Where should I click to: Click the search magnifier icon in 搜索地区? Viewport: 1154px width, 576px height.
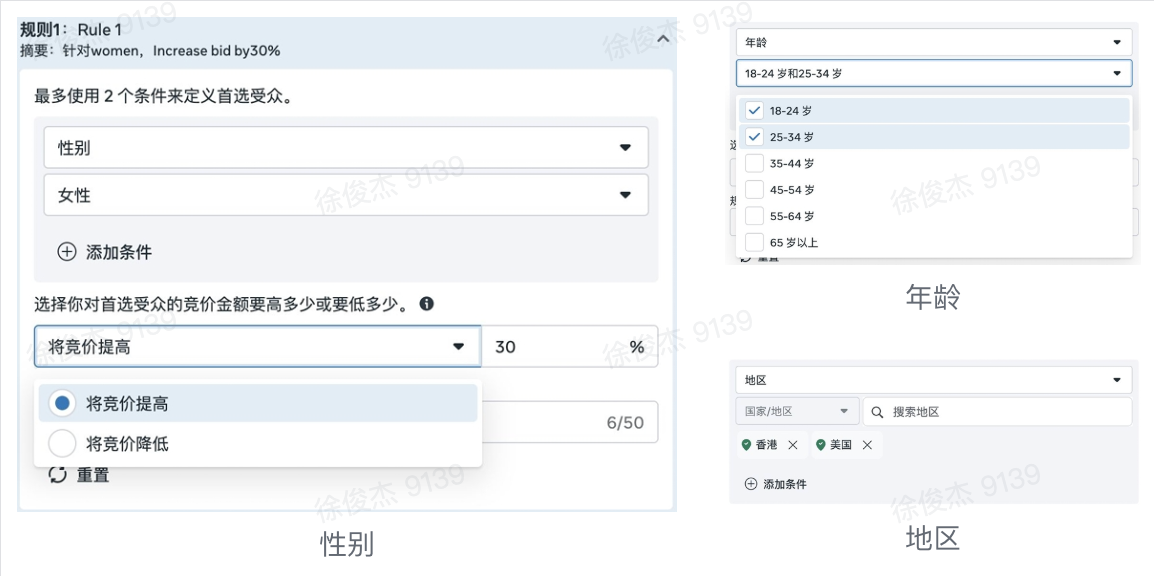(877, 412)
